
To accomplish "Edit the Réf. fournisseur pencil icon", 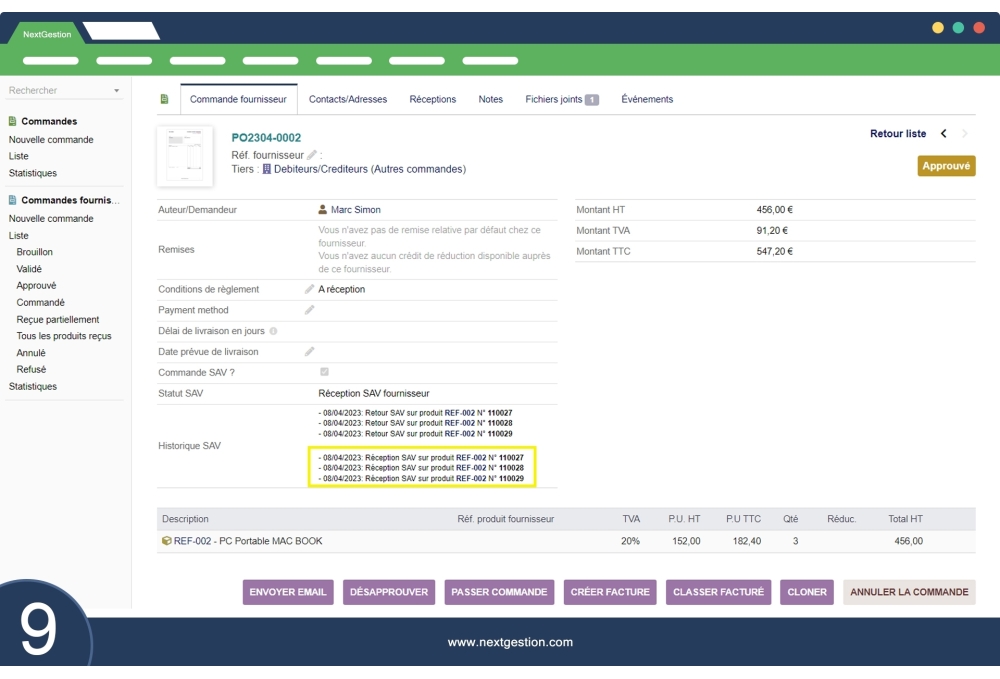I will pyautogui.click(x=312, y=155).
